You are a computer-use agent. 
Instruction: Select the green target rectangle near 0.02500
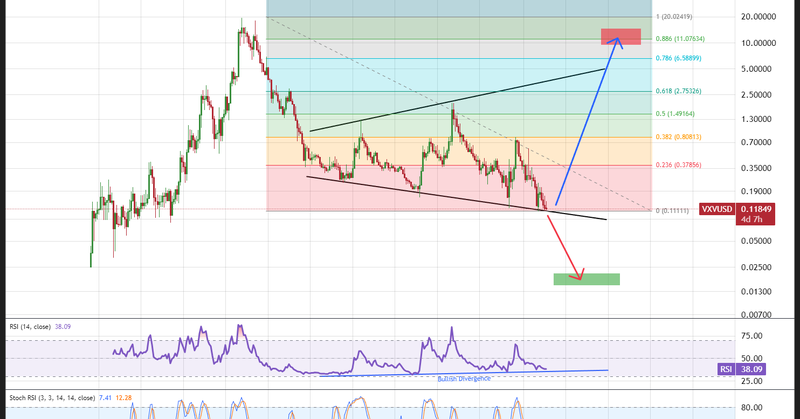tap(587, 279)
